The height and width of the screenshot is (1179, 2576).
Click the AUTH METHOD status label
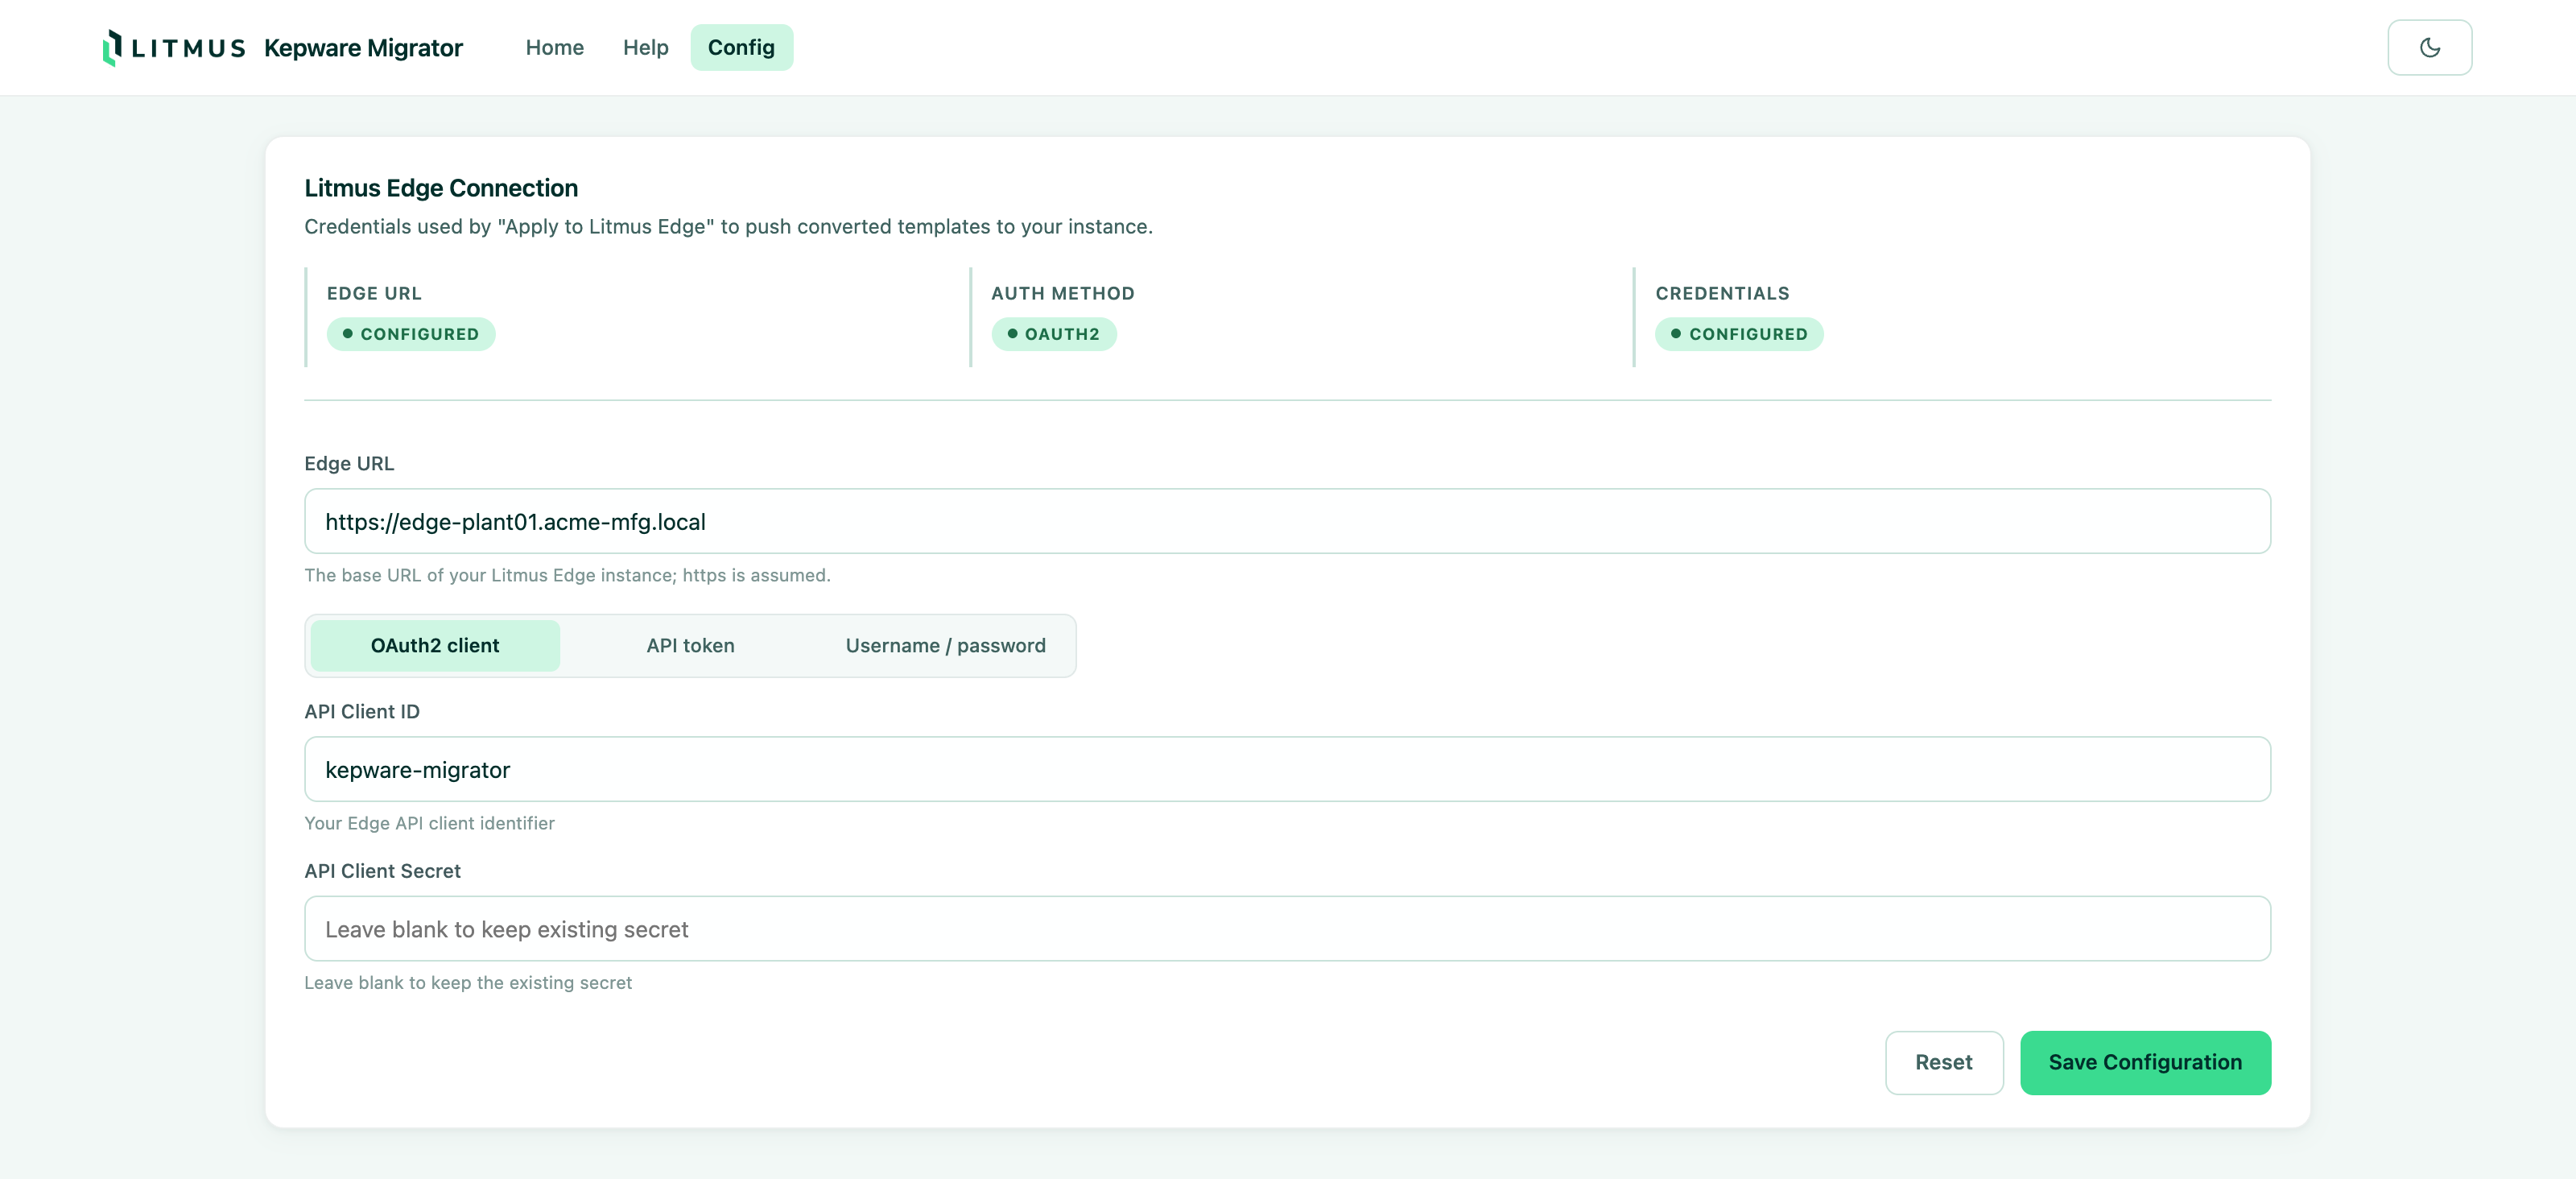1062,293
